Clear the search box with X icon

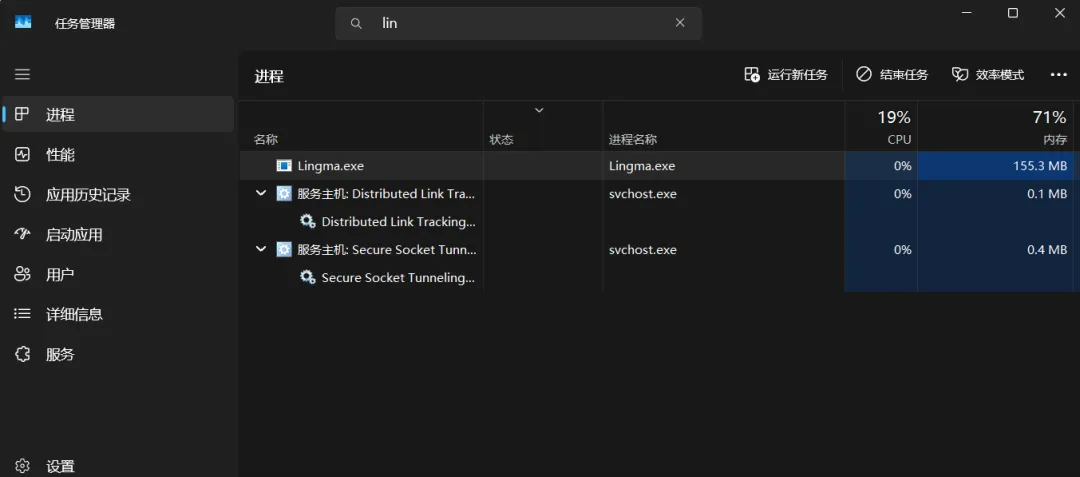point(680,23)
